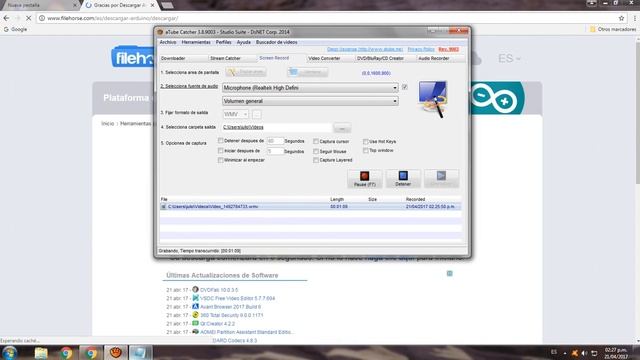Enable Detener después de checkbox

220,141
